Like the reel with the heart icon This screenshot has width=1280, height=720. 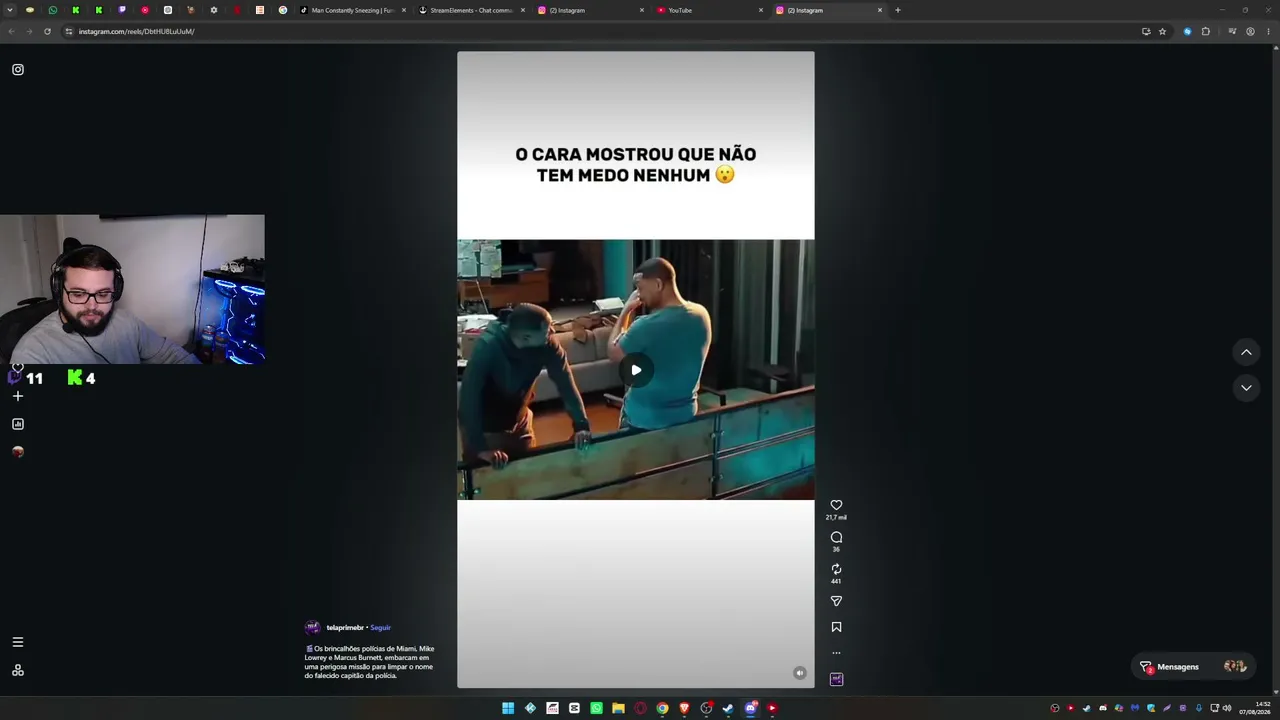836,505
